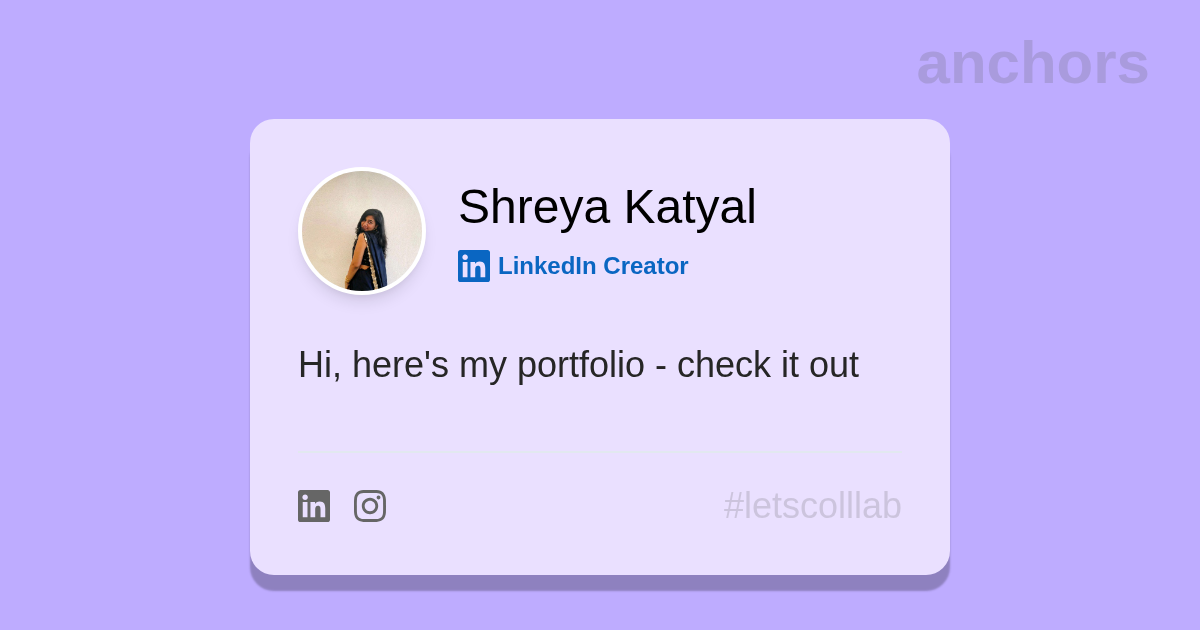1200x630 pixels.
Task: Click the surname Katyal in heading
Action: [x=690, y=207]
